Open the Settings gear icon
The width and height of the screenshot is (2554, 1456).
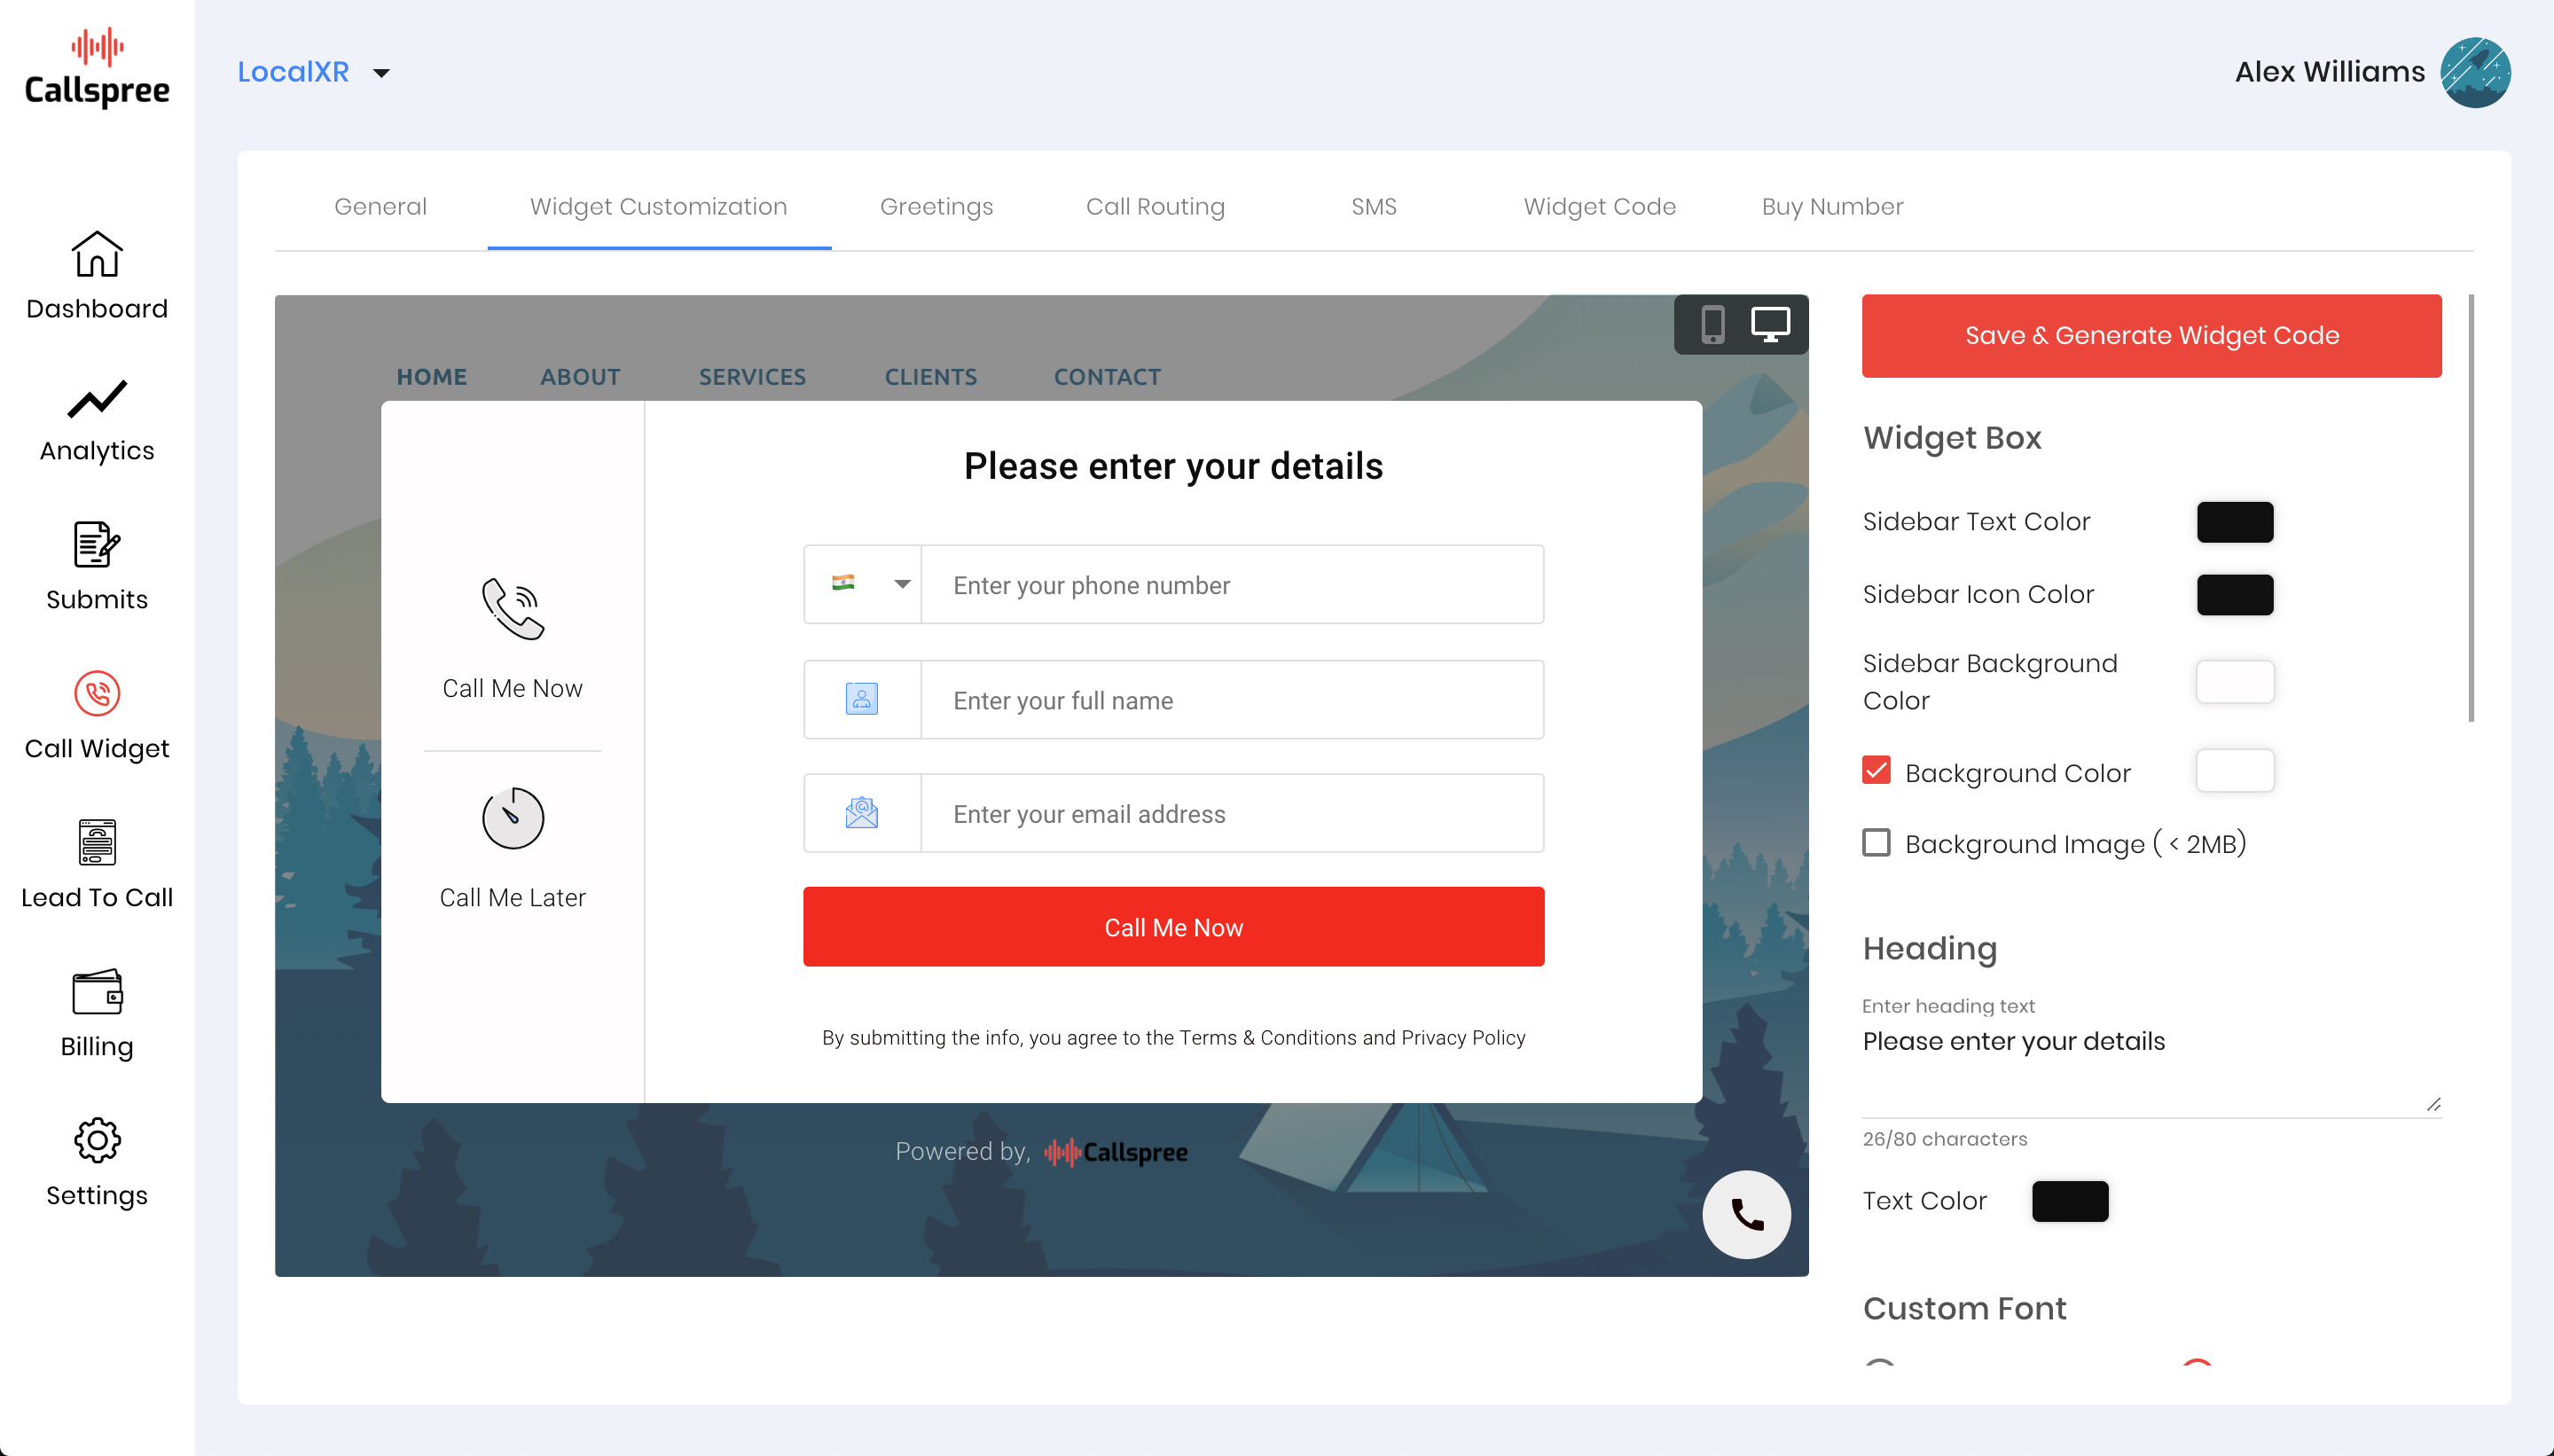[x=97, y=1140]
